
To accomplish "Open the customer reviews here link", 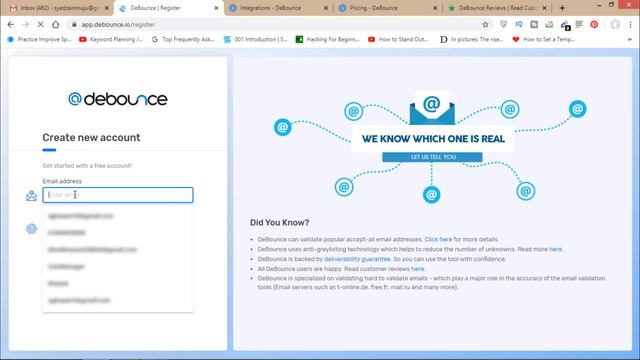I will click(417, 269).
